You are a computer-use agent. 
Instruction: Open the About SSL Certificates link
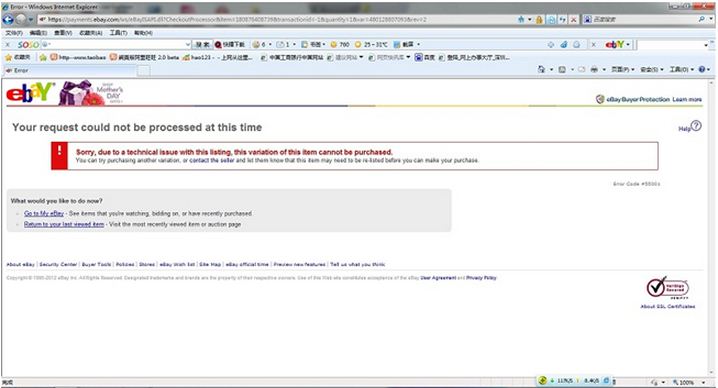[x=668, y=306]
